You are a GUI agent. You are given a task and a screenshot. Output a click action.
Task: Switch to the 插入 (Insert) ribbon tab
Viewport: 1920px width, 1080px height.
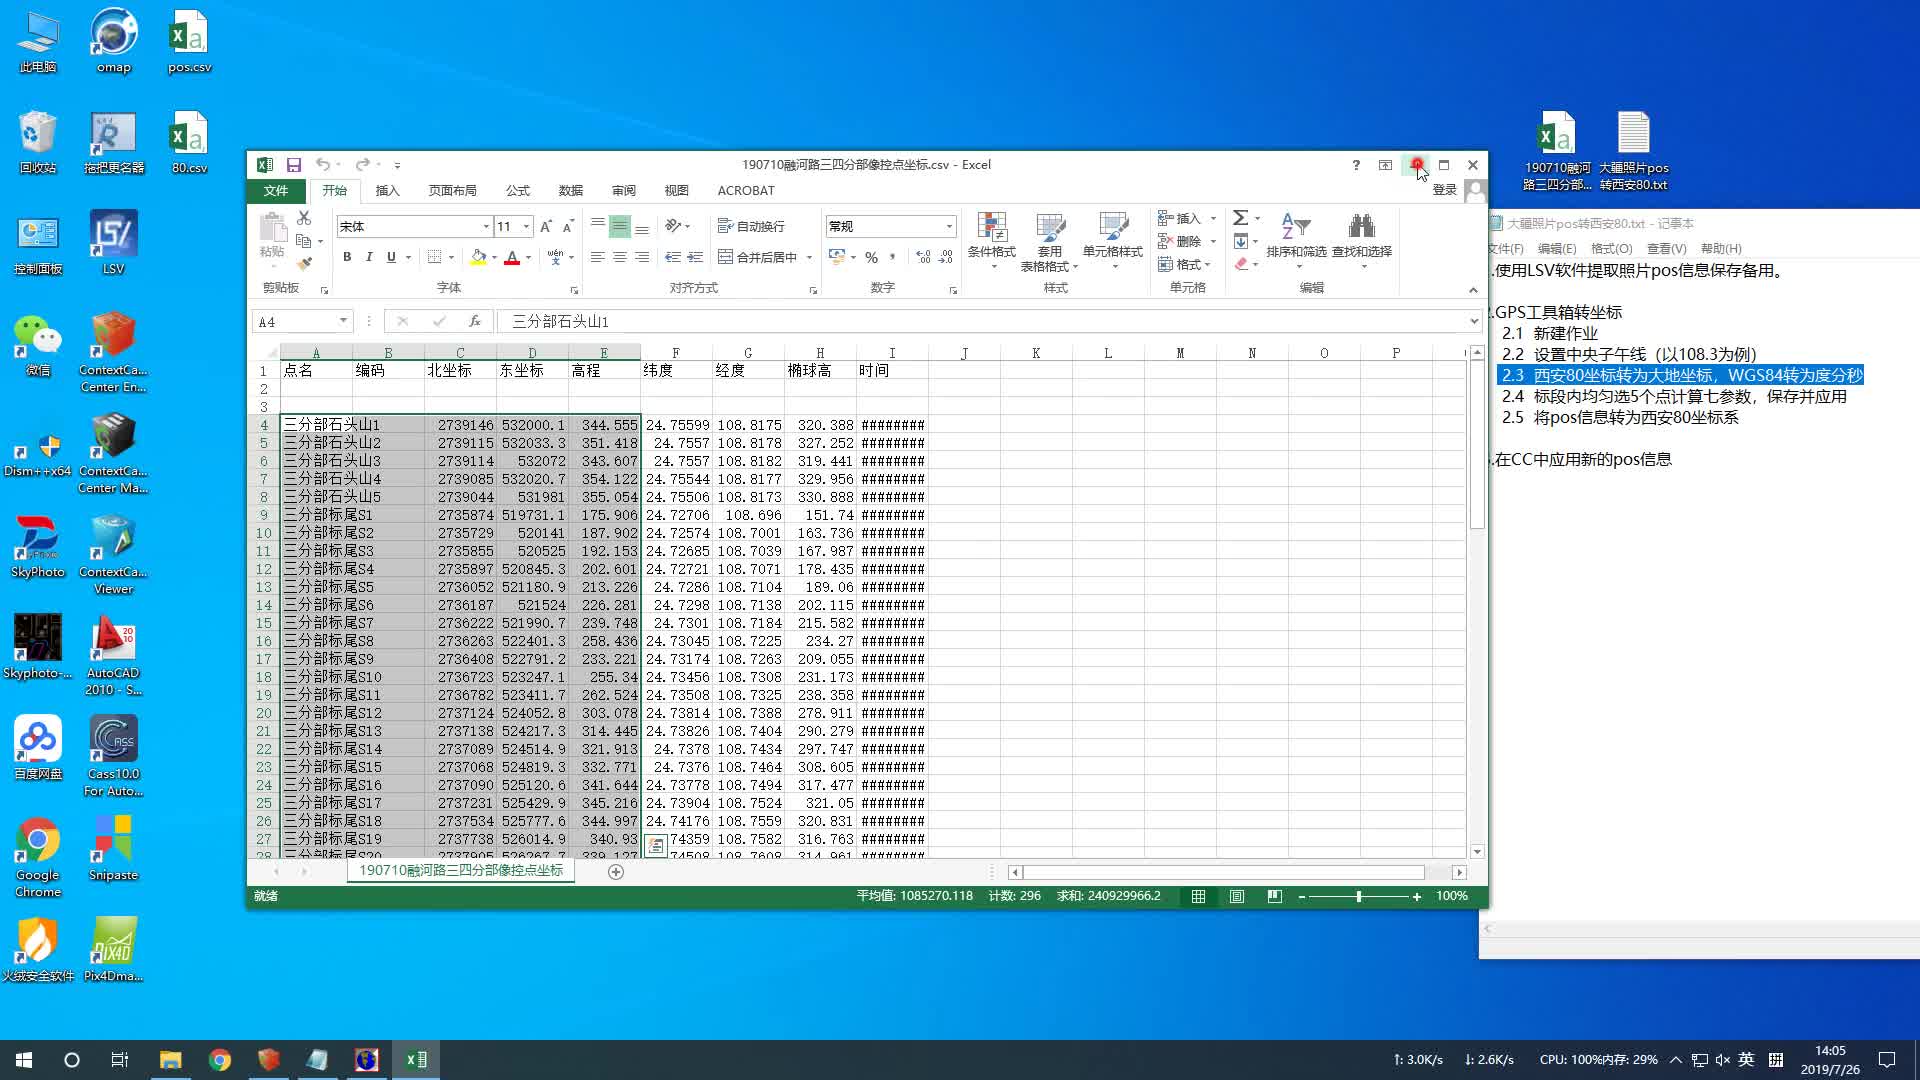pos(387,191)
